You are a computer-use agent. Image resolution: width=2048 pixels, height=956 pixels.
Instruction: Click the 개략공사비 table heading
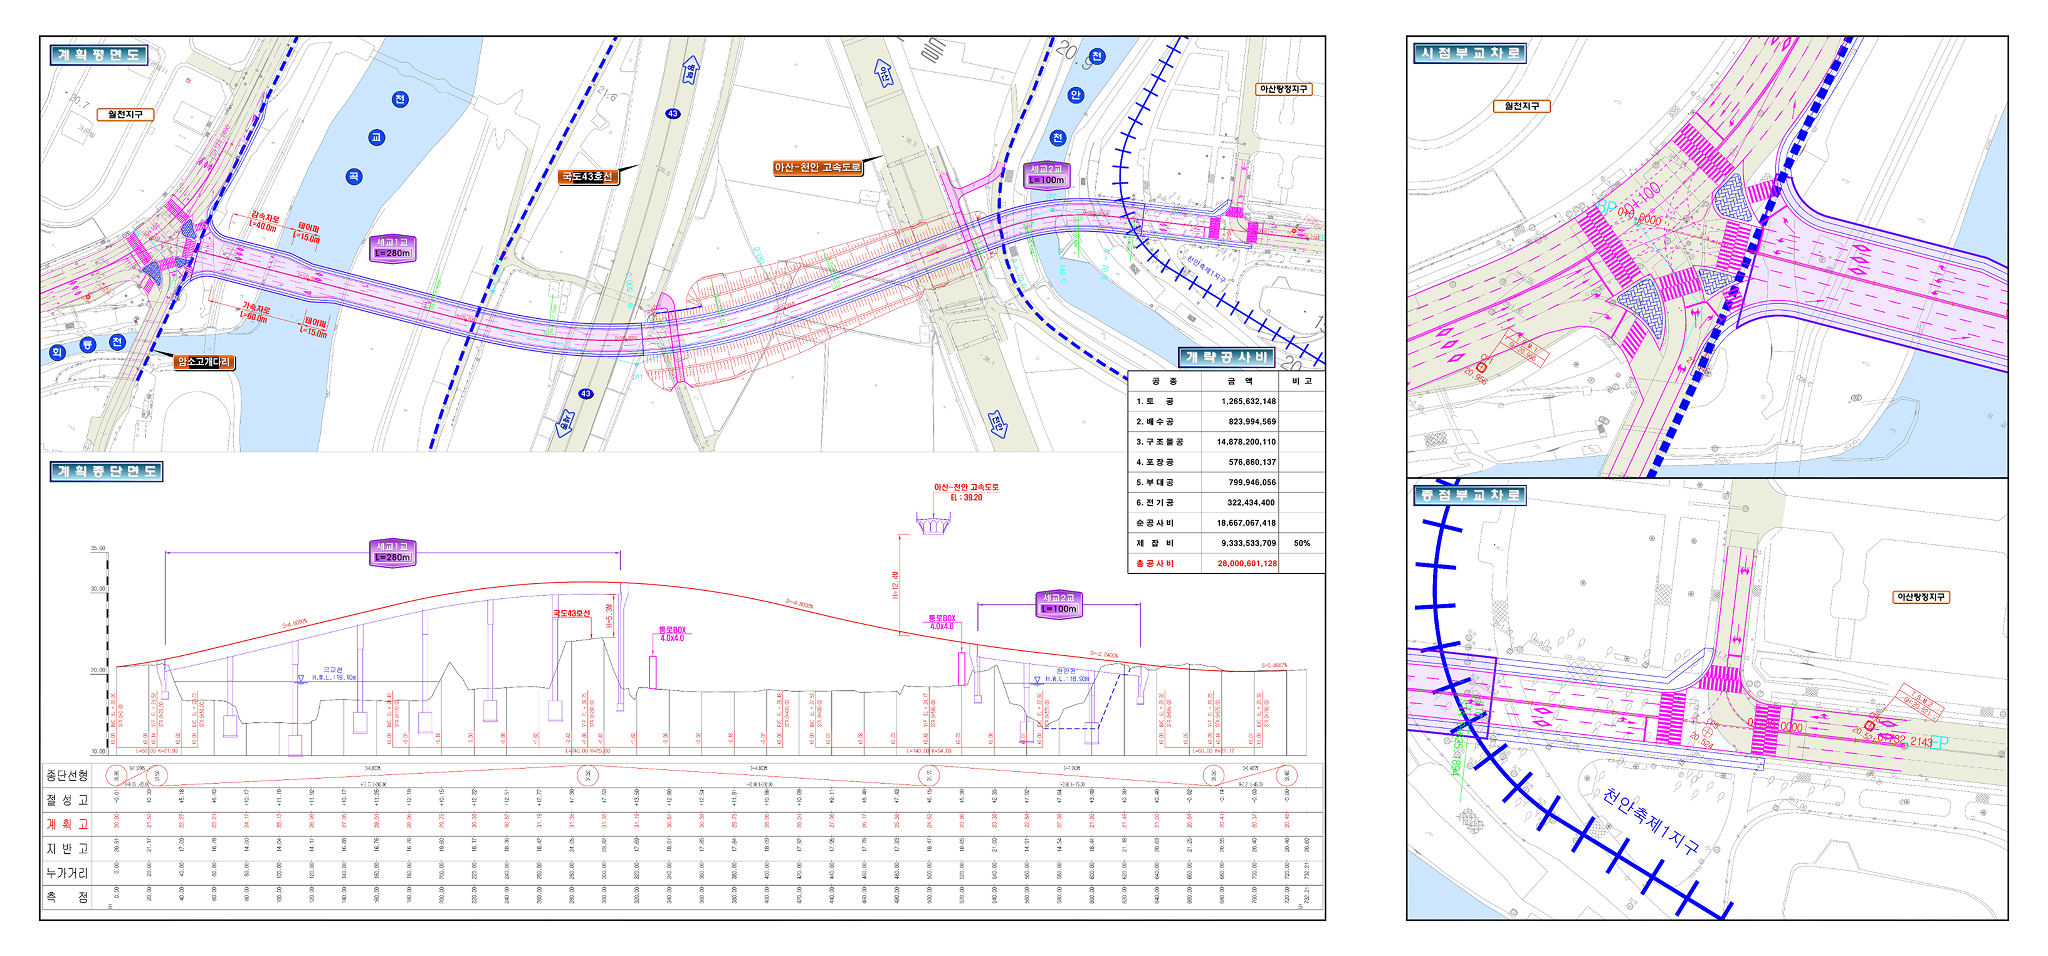click(x=1226, y=357)
